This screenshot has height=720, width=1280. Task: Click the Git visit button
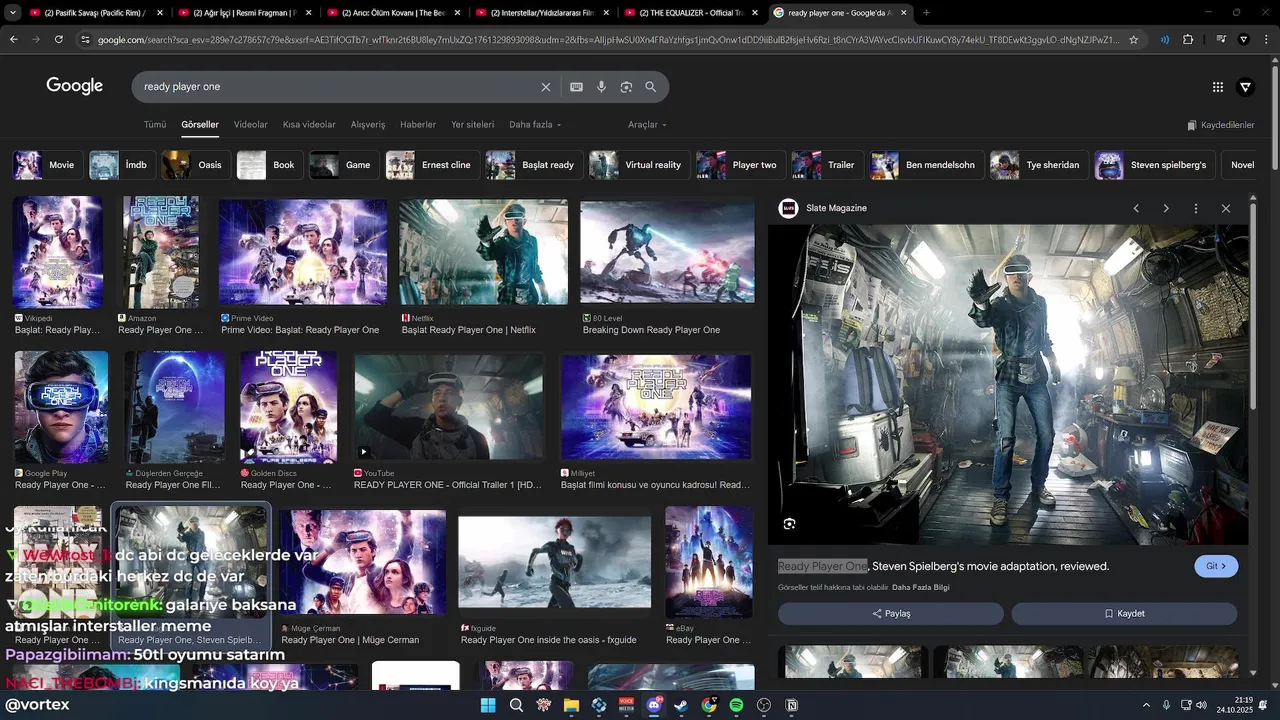(x=1216, y=566)
